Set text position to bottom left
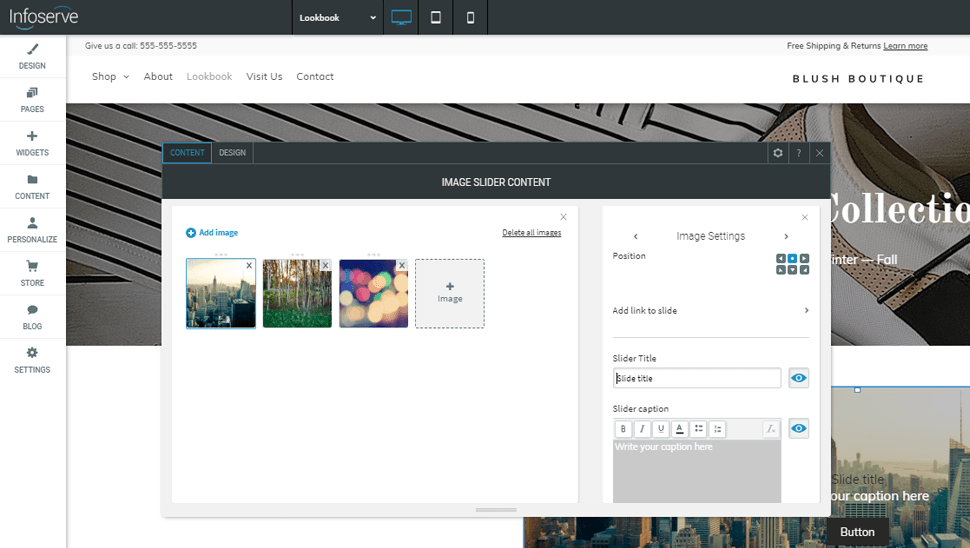 point(781,270)
